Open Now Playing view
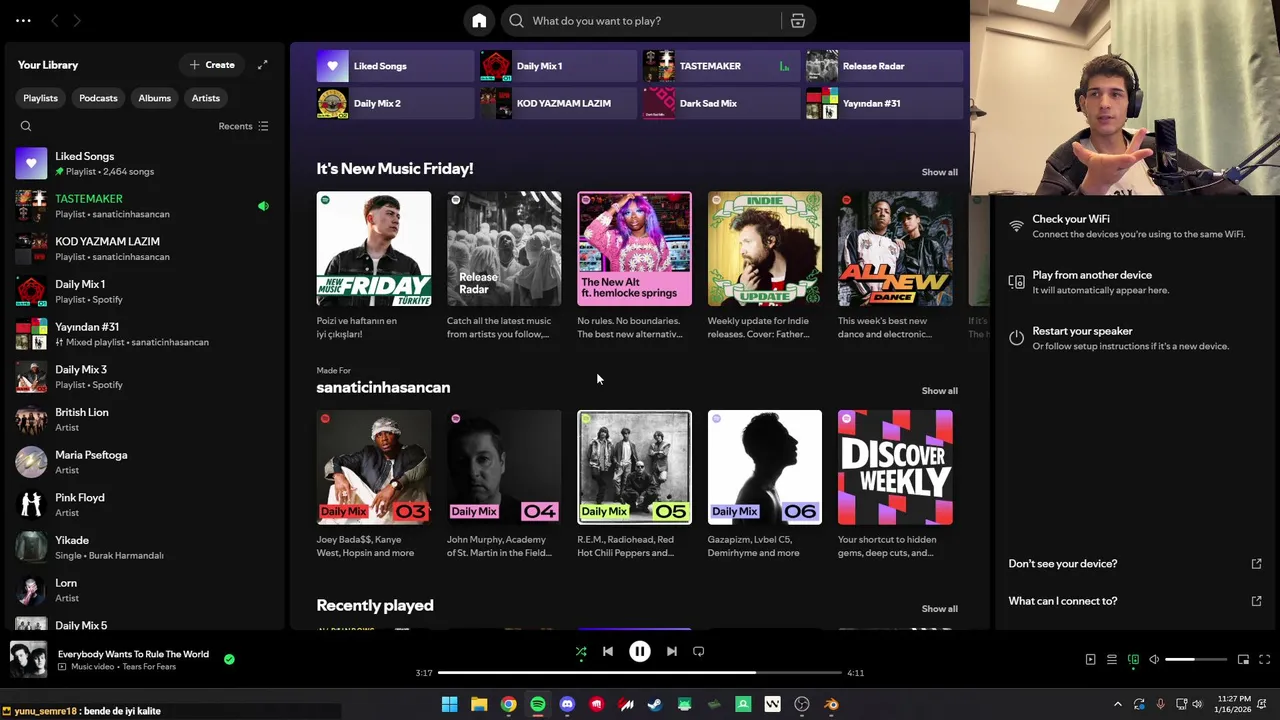 tap(1090, 660)
